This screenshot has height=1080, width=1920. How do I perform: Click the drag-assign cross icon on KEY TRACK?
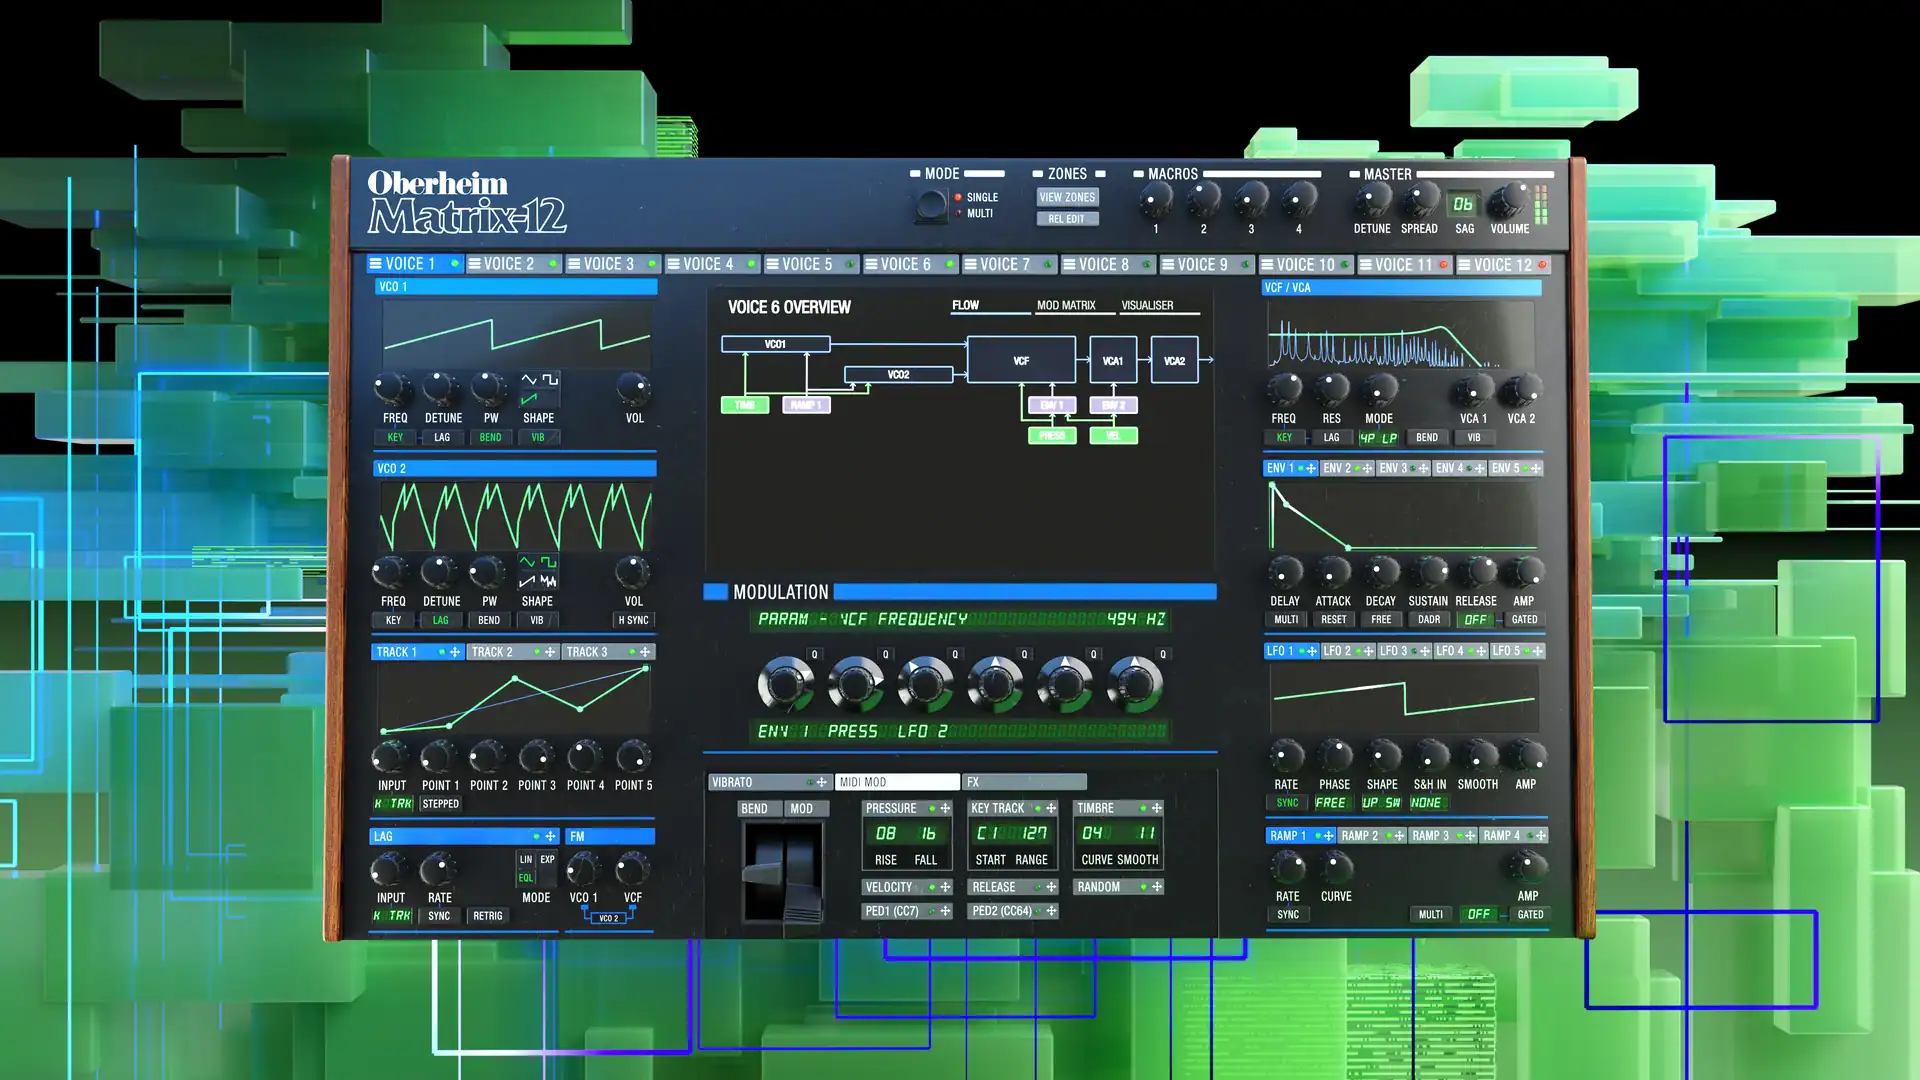pos(1051,808)
